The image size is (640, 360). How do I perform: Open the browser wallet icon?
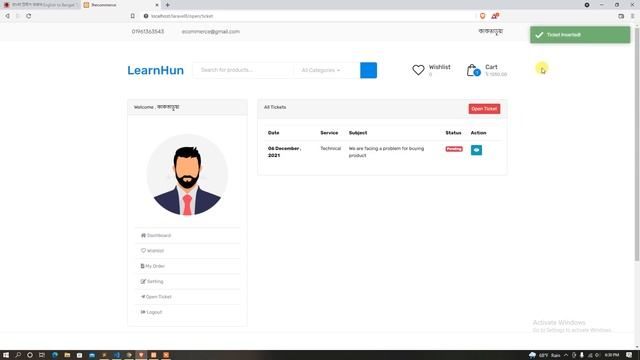coord(621,16)
